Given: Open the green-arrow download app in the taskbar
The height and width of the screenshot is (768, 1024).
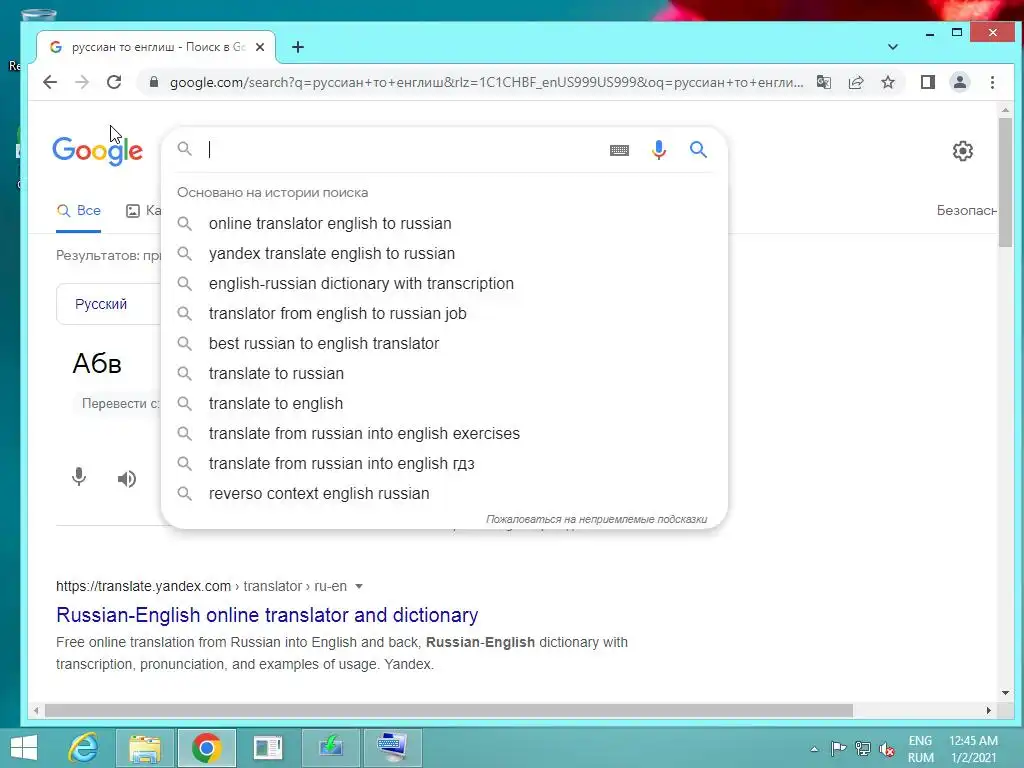Looking at the screenshot, I should [x=330, y=748].
